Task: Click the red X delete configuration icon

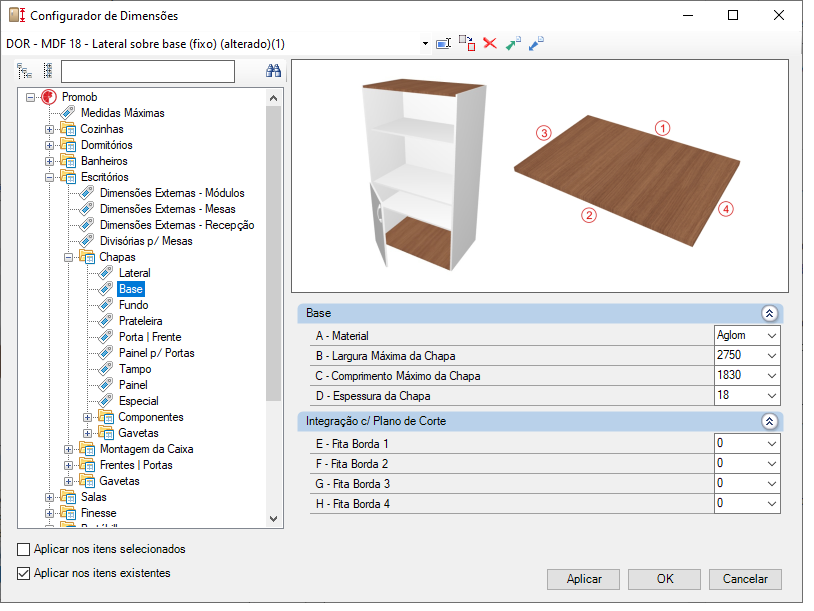Action: pyautogui.click(x=490, y=43)
